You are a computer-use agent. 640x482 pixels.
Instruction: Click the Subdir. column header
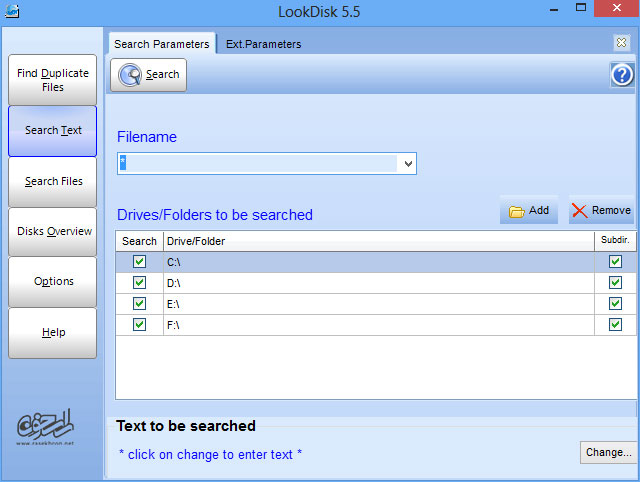(615, 240)
